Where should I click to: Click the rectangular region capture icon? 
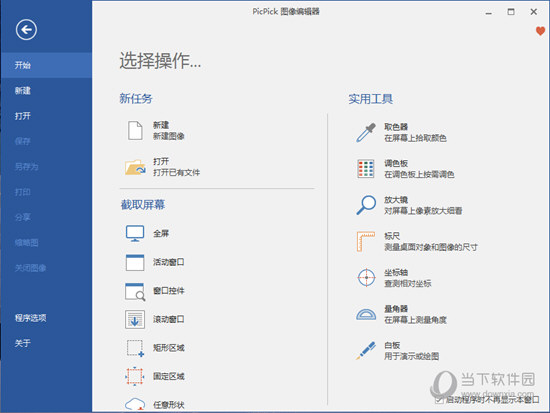pos(135,348)
